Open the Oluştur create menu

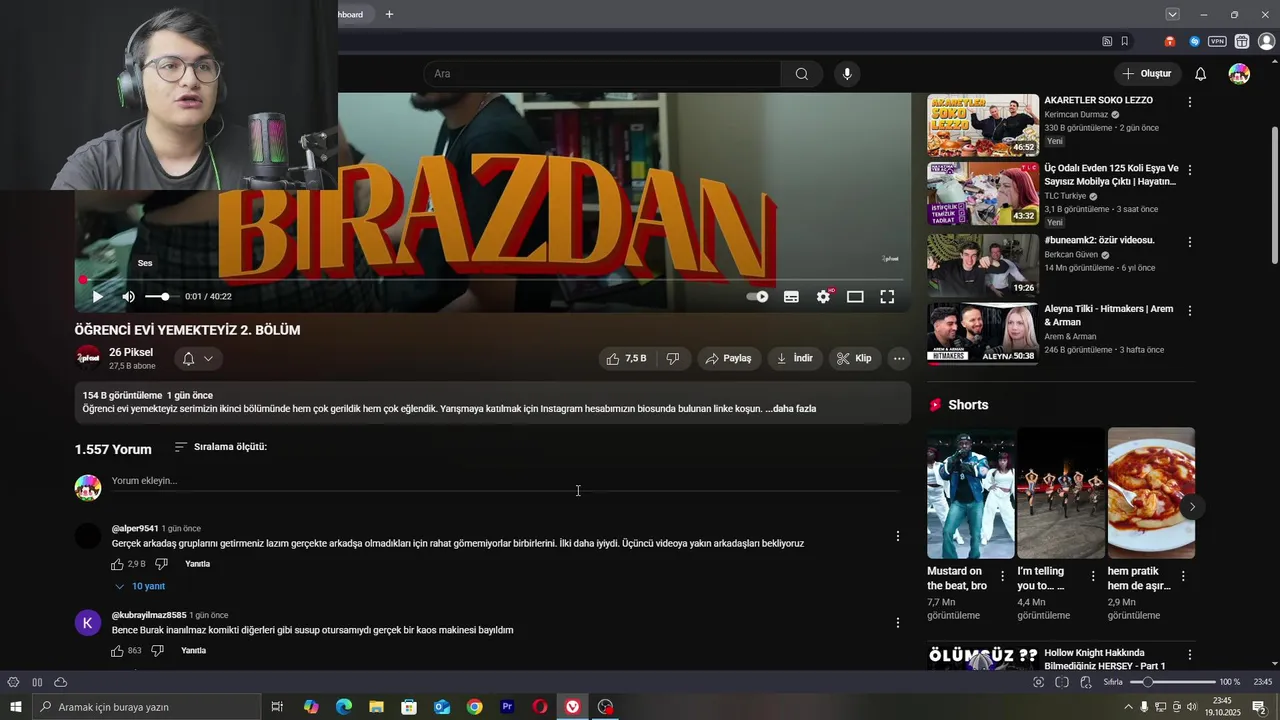1147,74
